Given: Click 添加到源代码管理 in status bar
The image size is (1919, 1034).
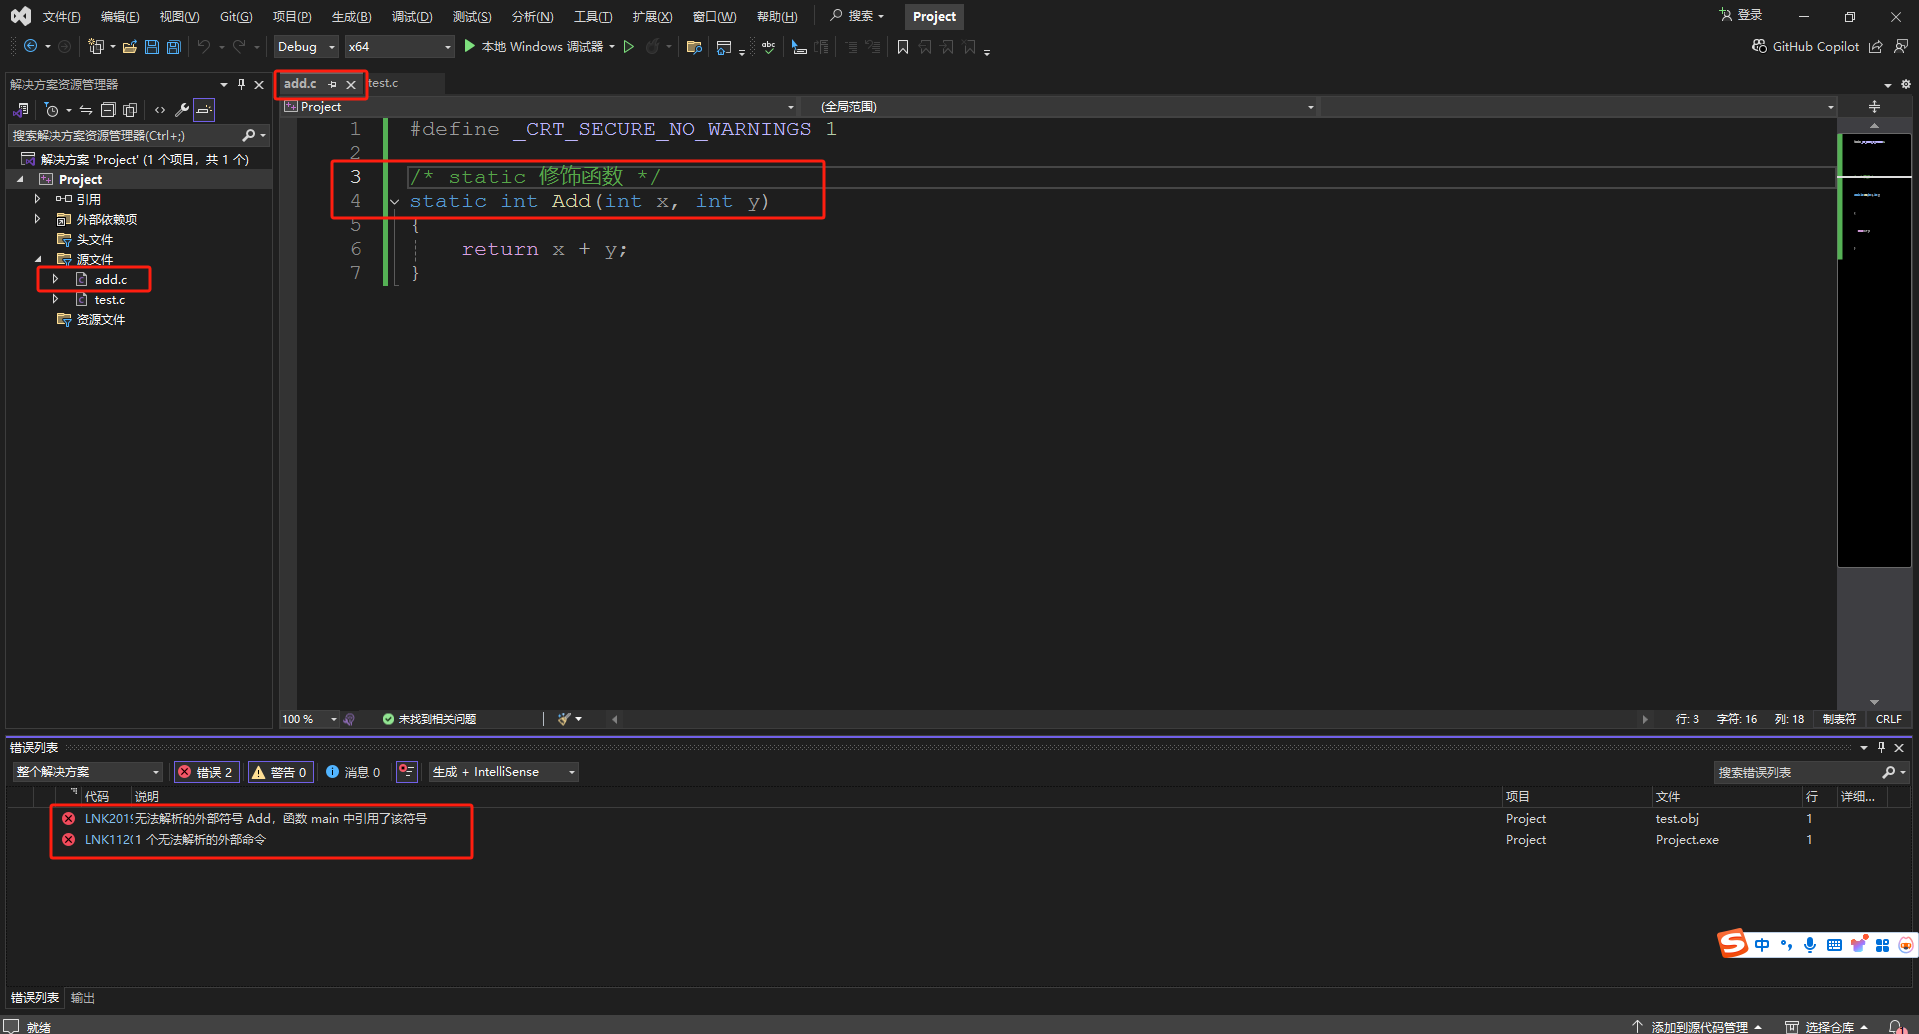Looking at the screenshot, I should tap(1697, 1026).
